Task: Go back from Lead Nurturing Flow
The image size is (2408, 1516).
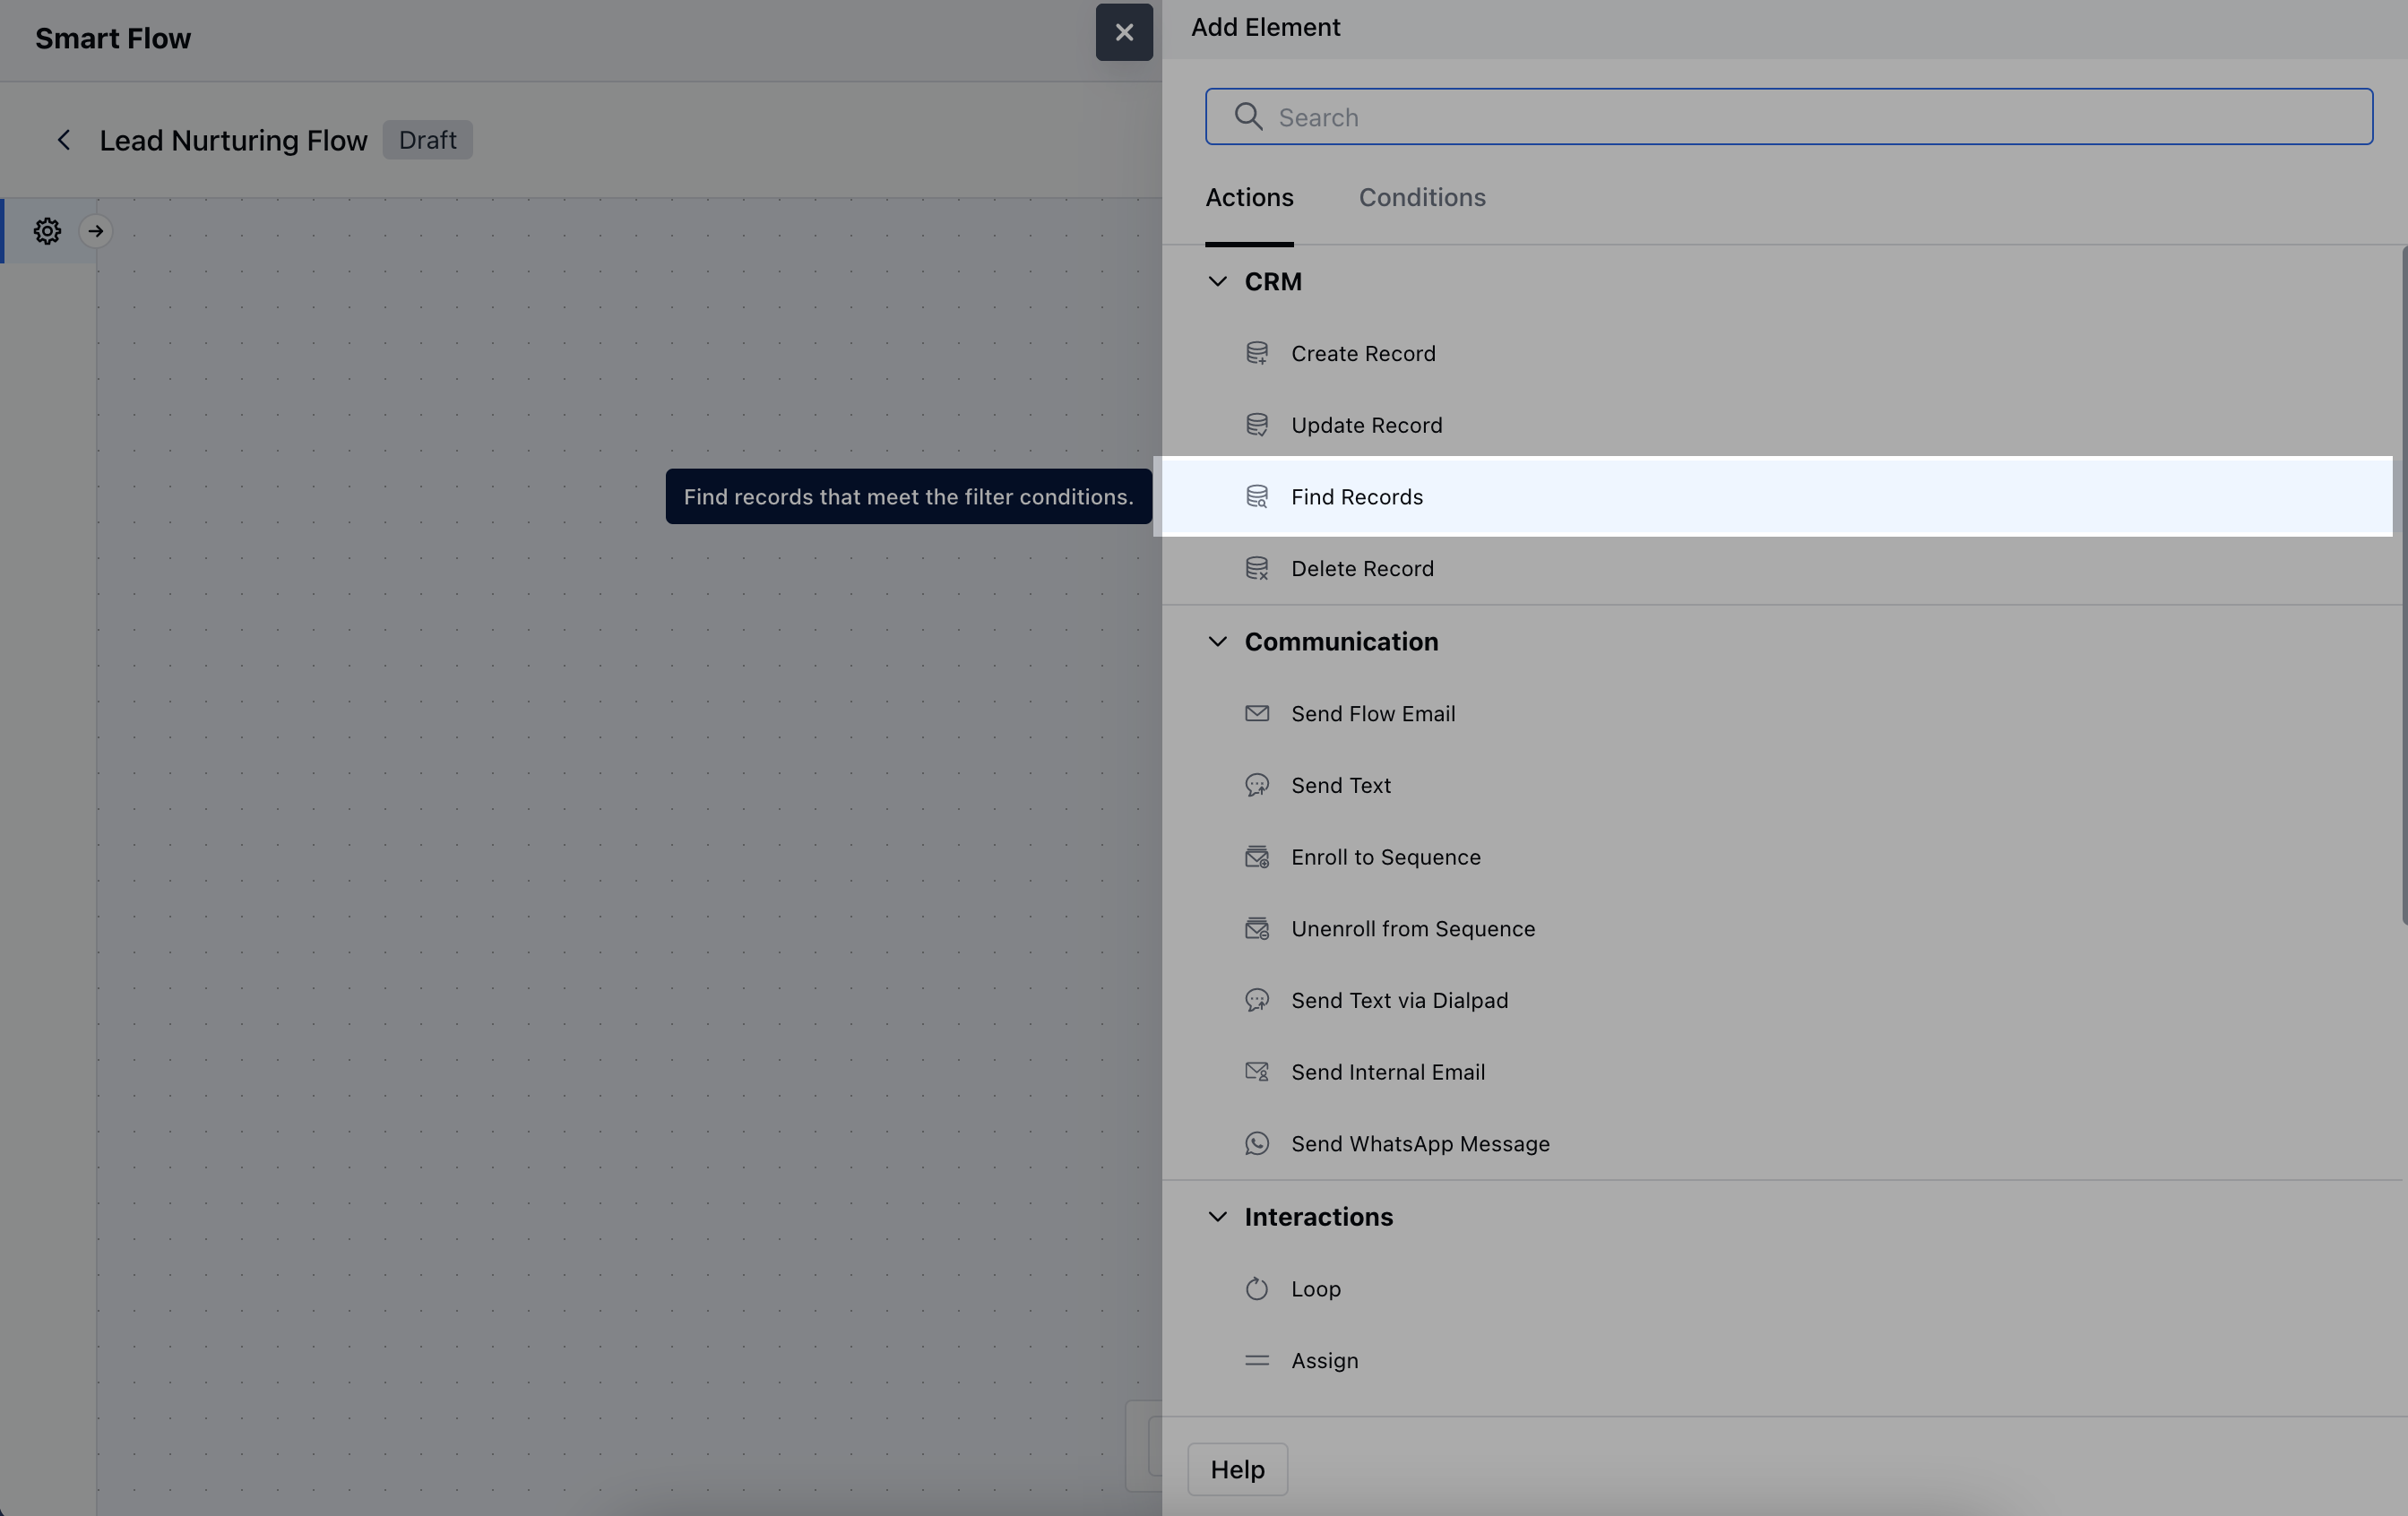Action: [x=64, y=140]
